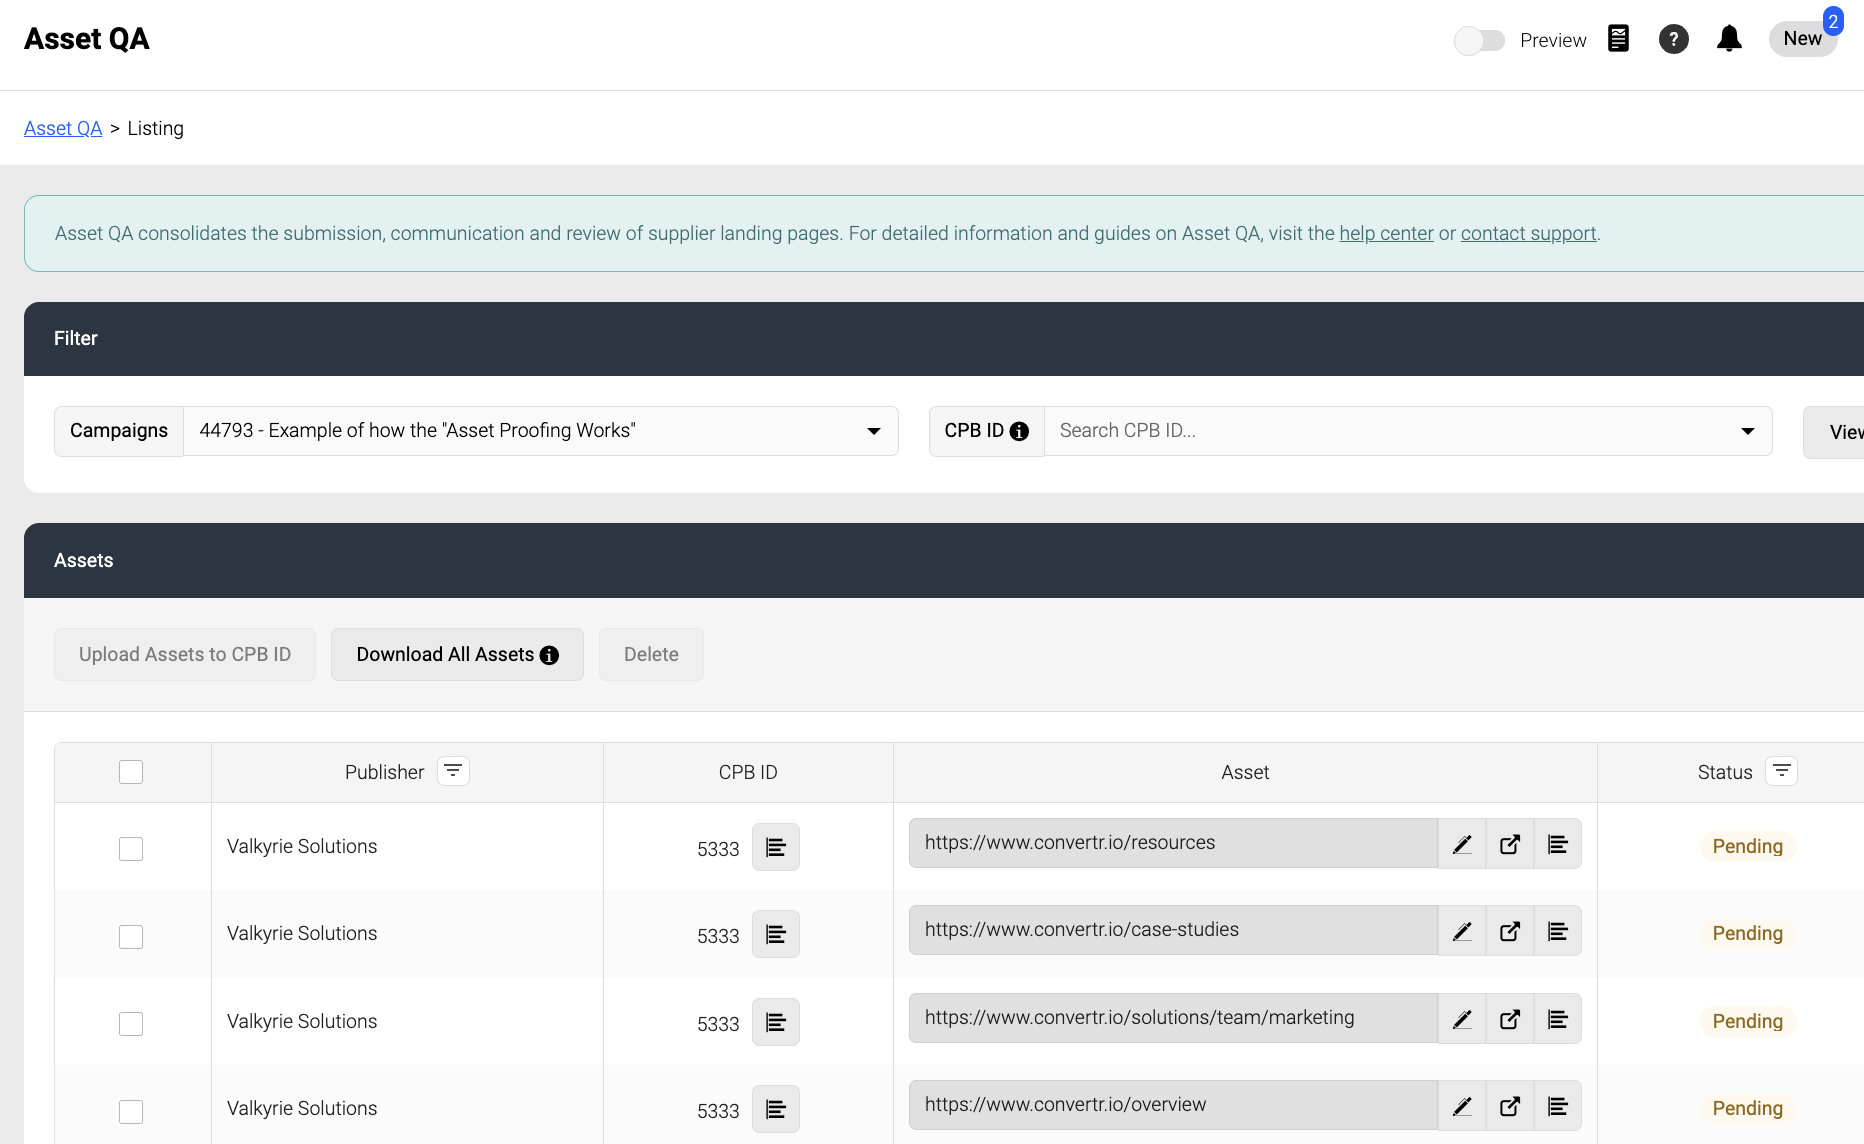The height and width of the screenshot is (1144, 1864).
Task: Edit the convertr.io/resources asset URL pencil
Action: (x=1462, y=844)
